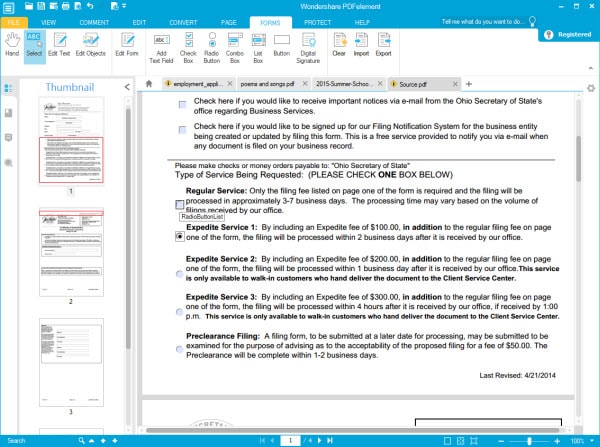The width and height of the screenshot is (600, 447).
Task: Click the Edit Form tool
Action: point(127,45)
